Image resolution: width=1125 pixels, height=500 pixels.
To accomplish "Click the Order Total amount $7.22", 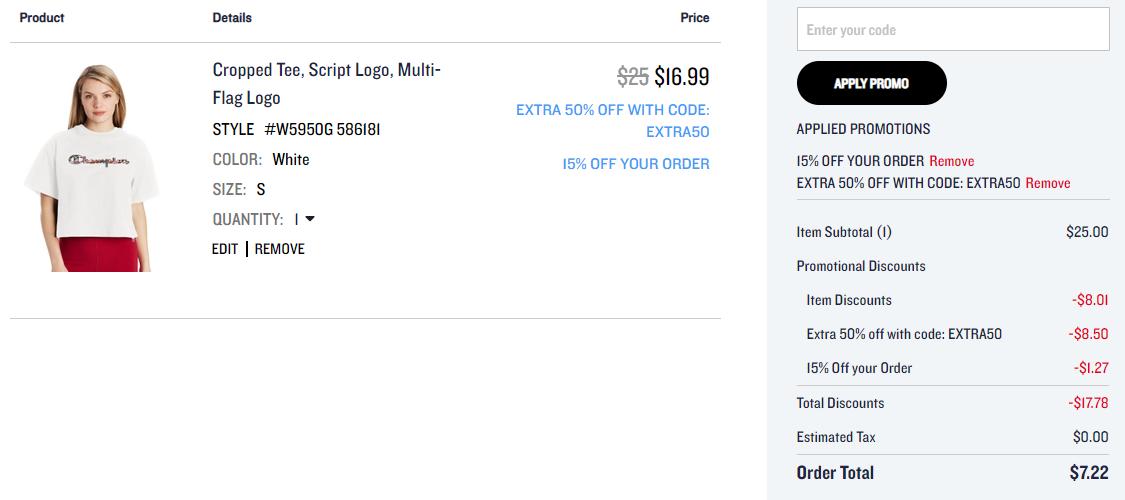I will (1089, 473).
